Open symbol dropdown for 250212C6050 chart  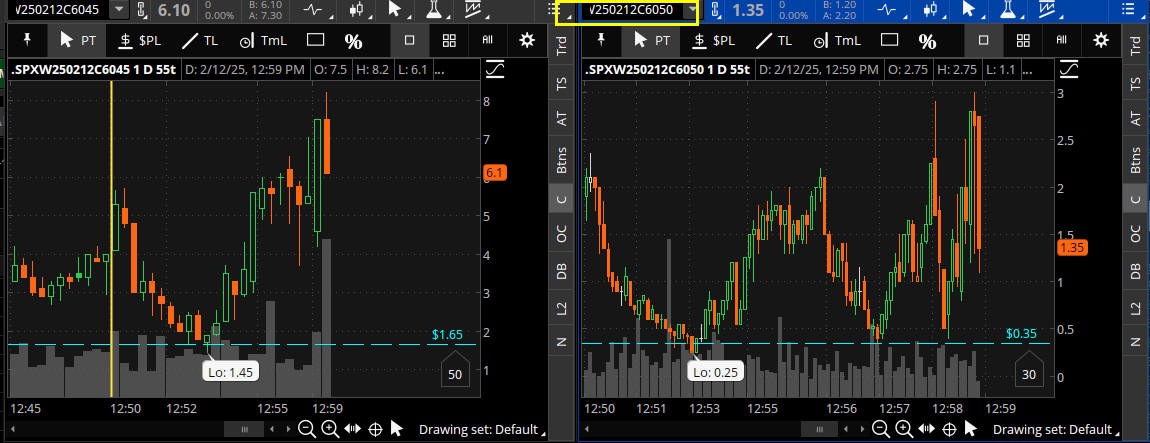[x=691, y=10]
